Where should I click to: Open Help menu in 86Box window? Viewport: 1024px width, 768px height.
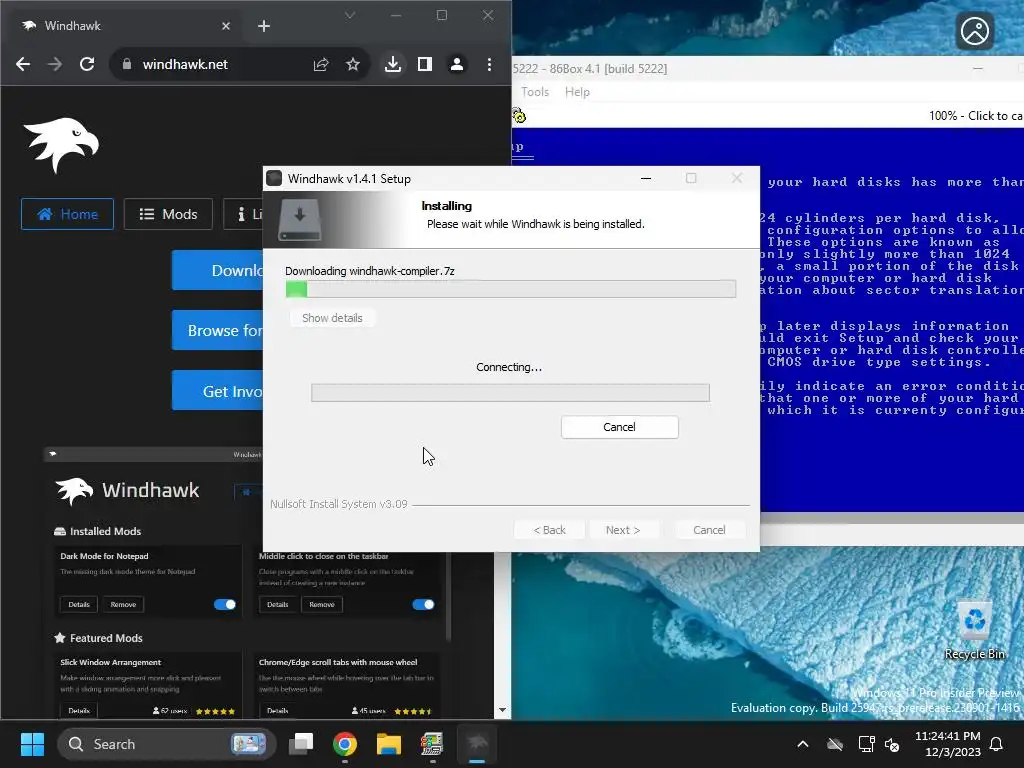coord(577,92)
